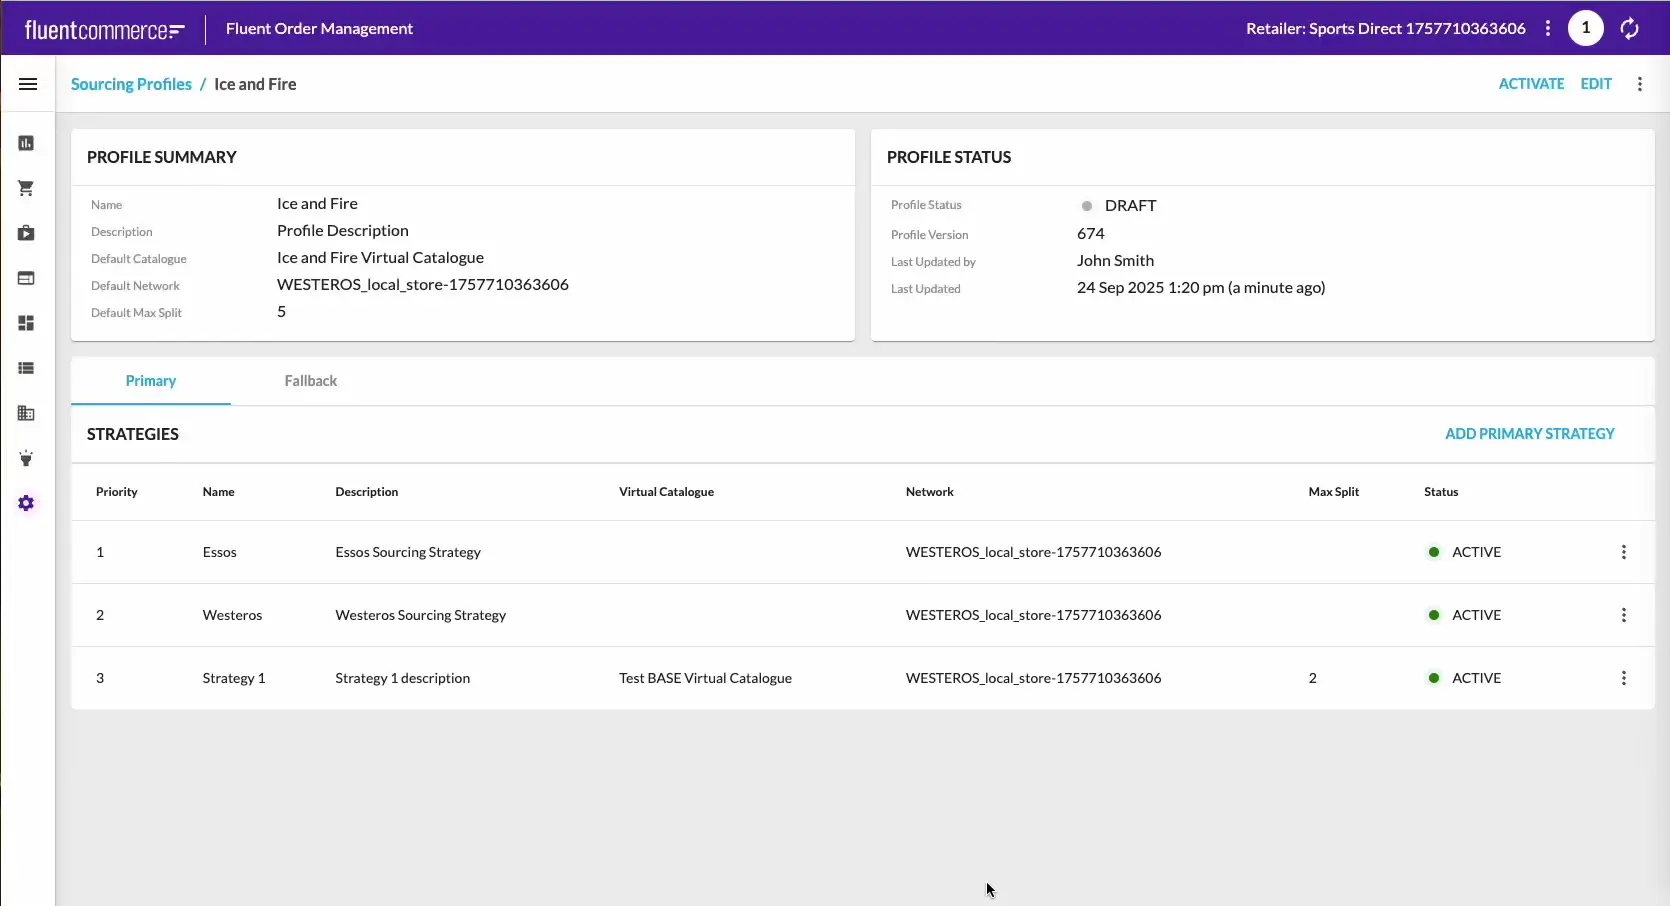Open profile more-actions menu beside EDIT
The height and width of the screenshot is (906, 1670).
point(1639,84)
